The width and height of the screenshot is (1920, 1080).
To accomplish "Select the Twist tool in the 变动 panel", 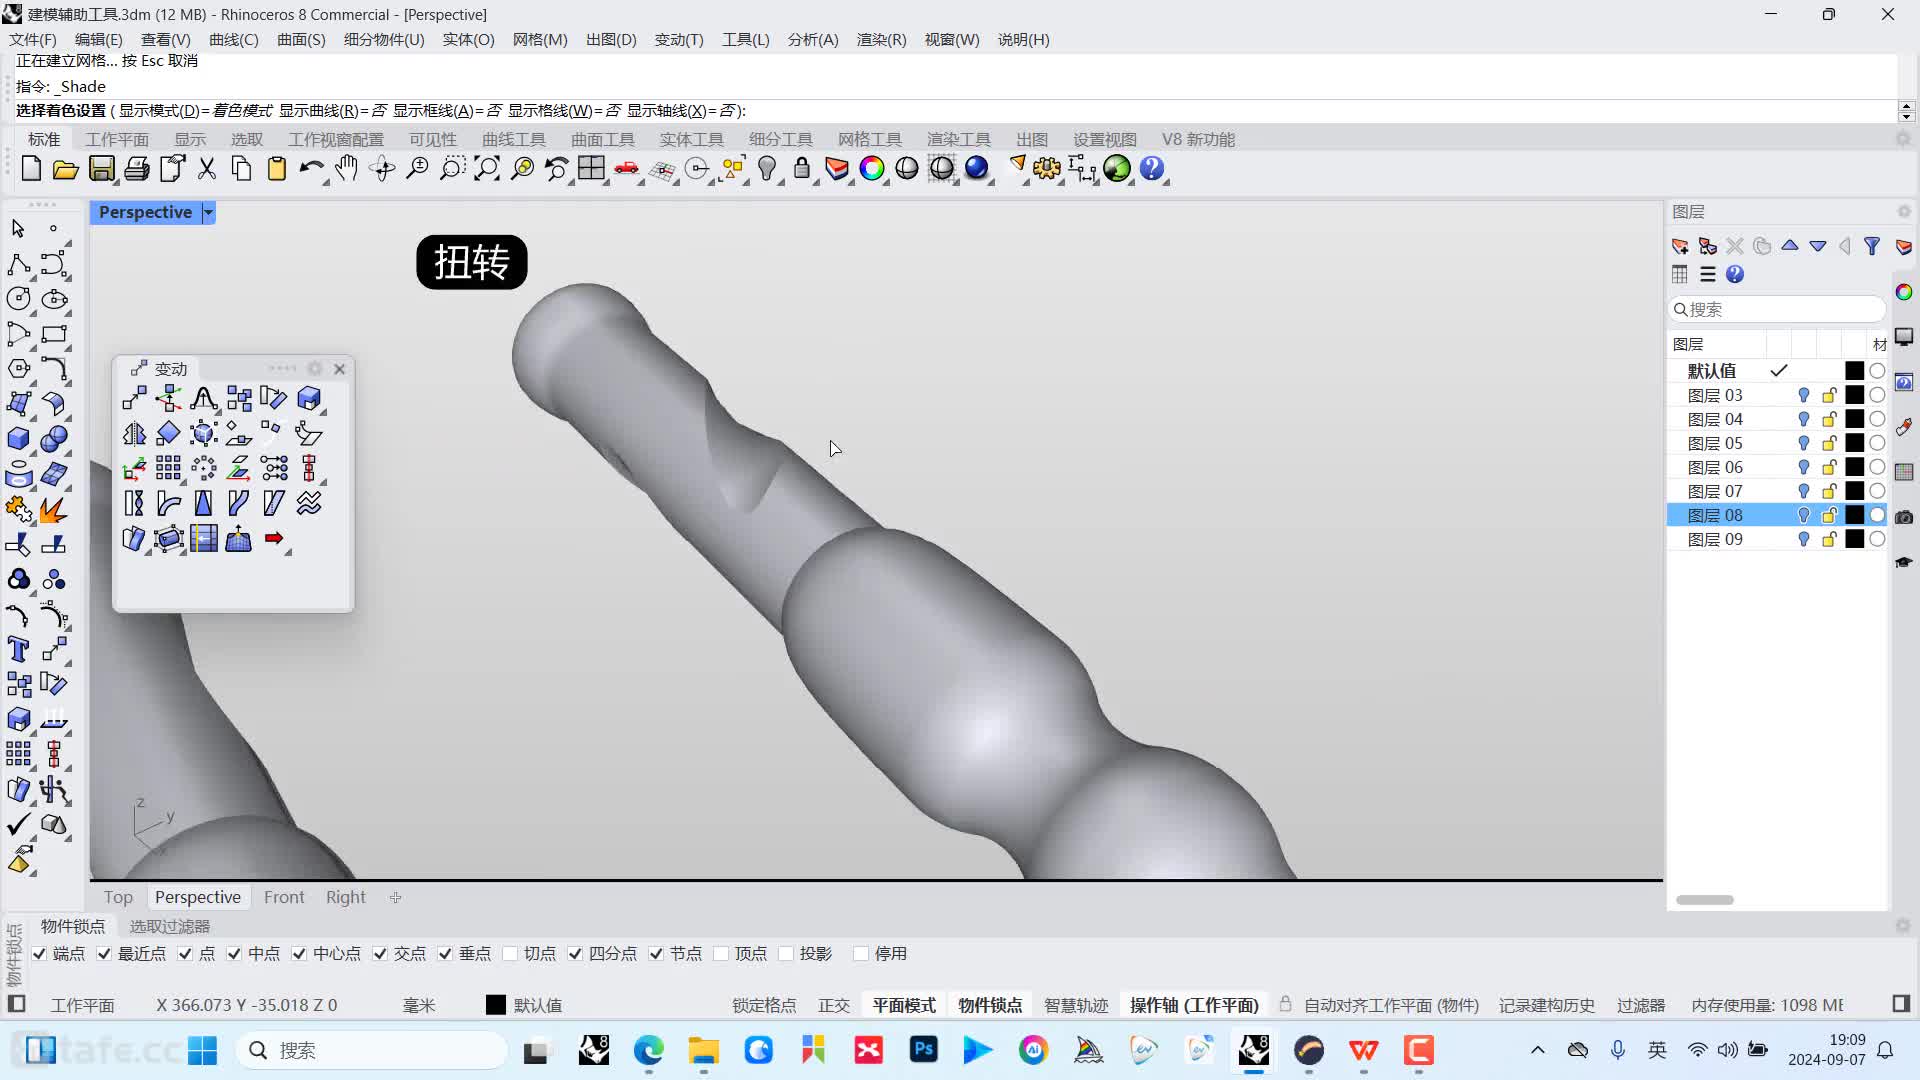I will click(x=134, y=504).
